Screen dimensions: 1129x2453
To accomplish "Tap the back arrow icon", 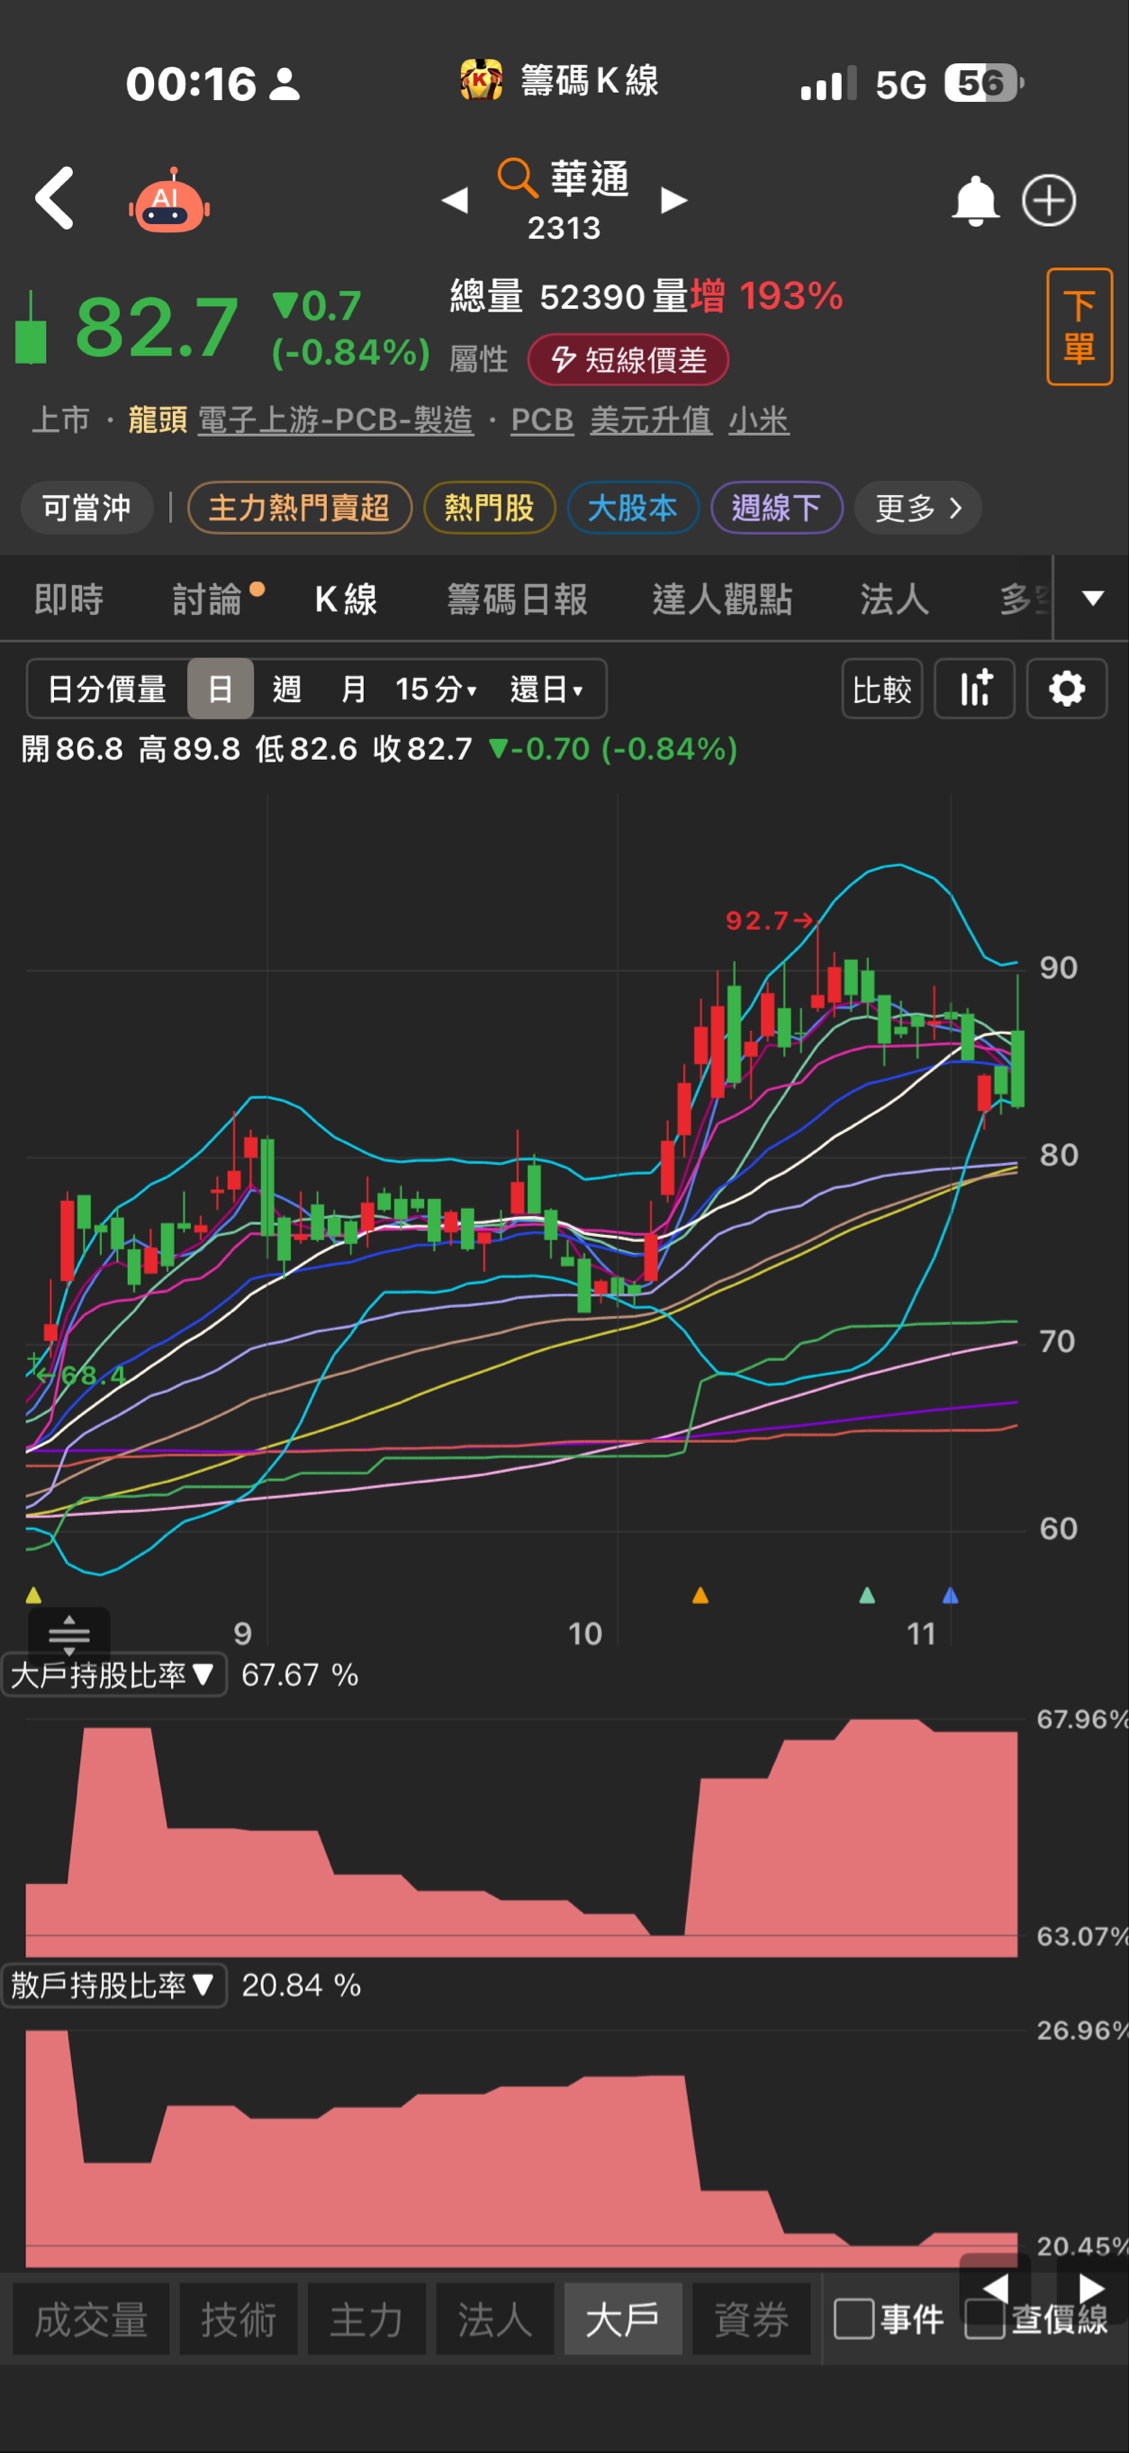I will [x=55, y=199].
